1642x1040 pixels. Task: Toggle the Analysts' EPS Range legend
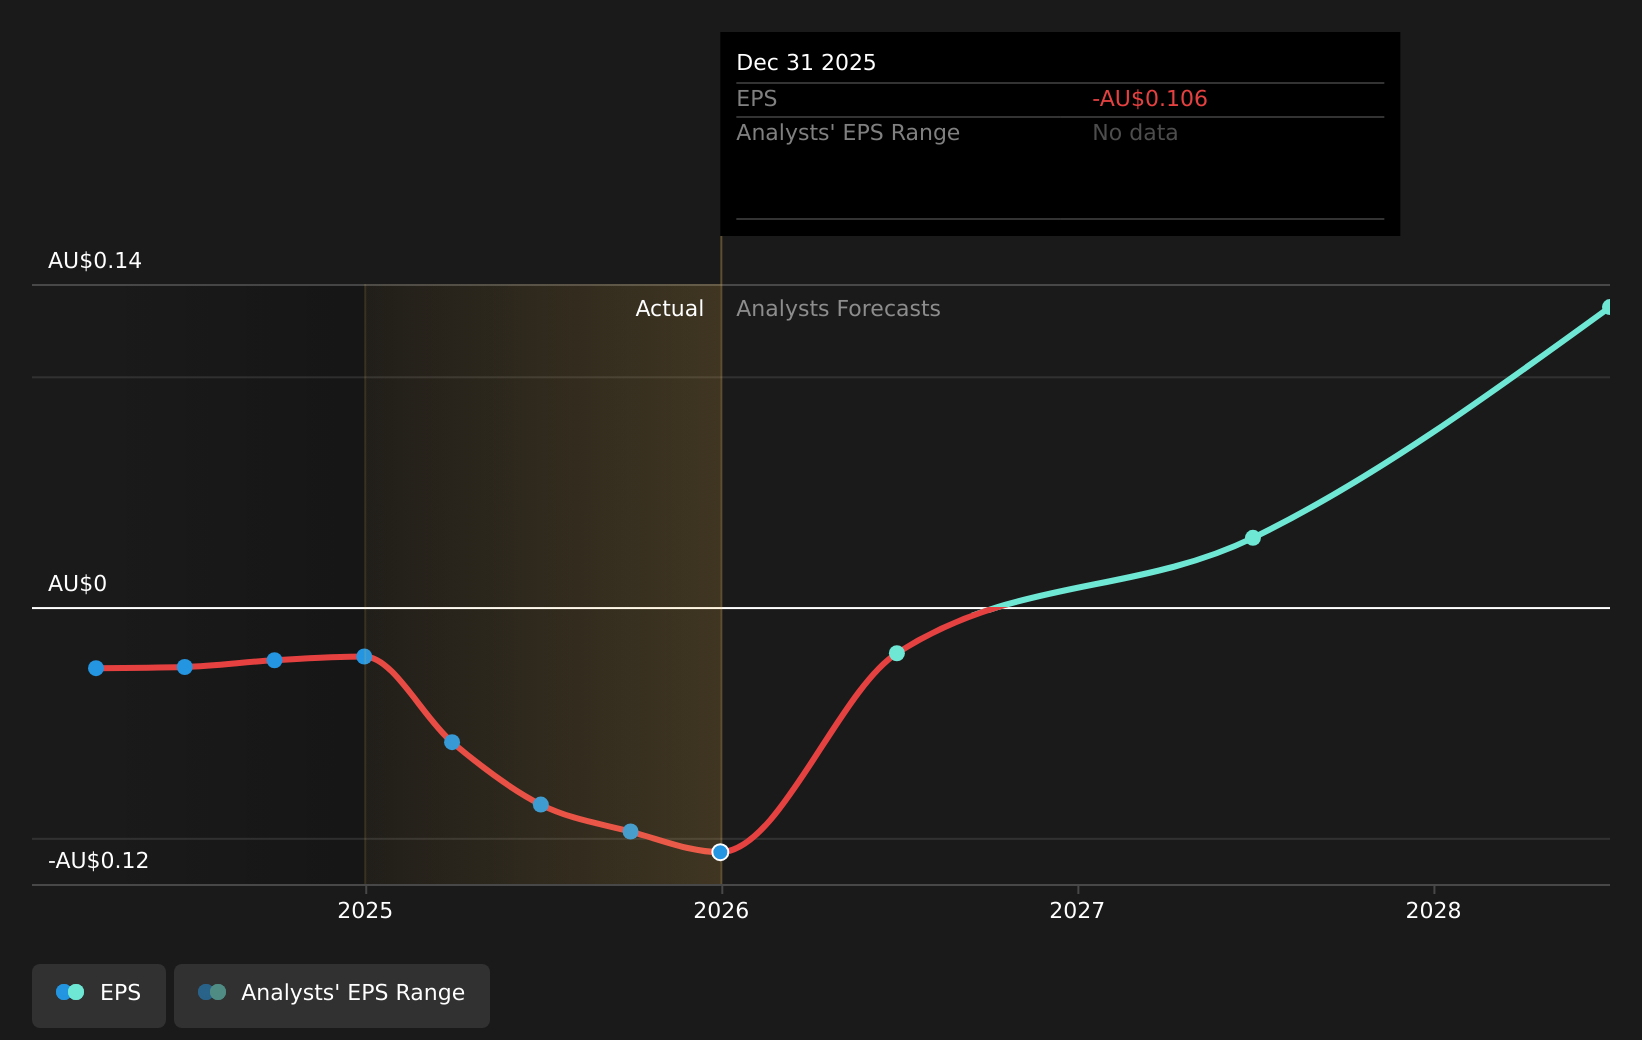click(x=332, y=995)
